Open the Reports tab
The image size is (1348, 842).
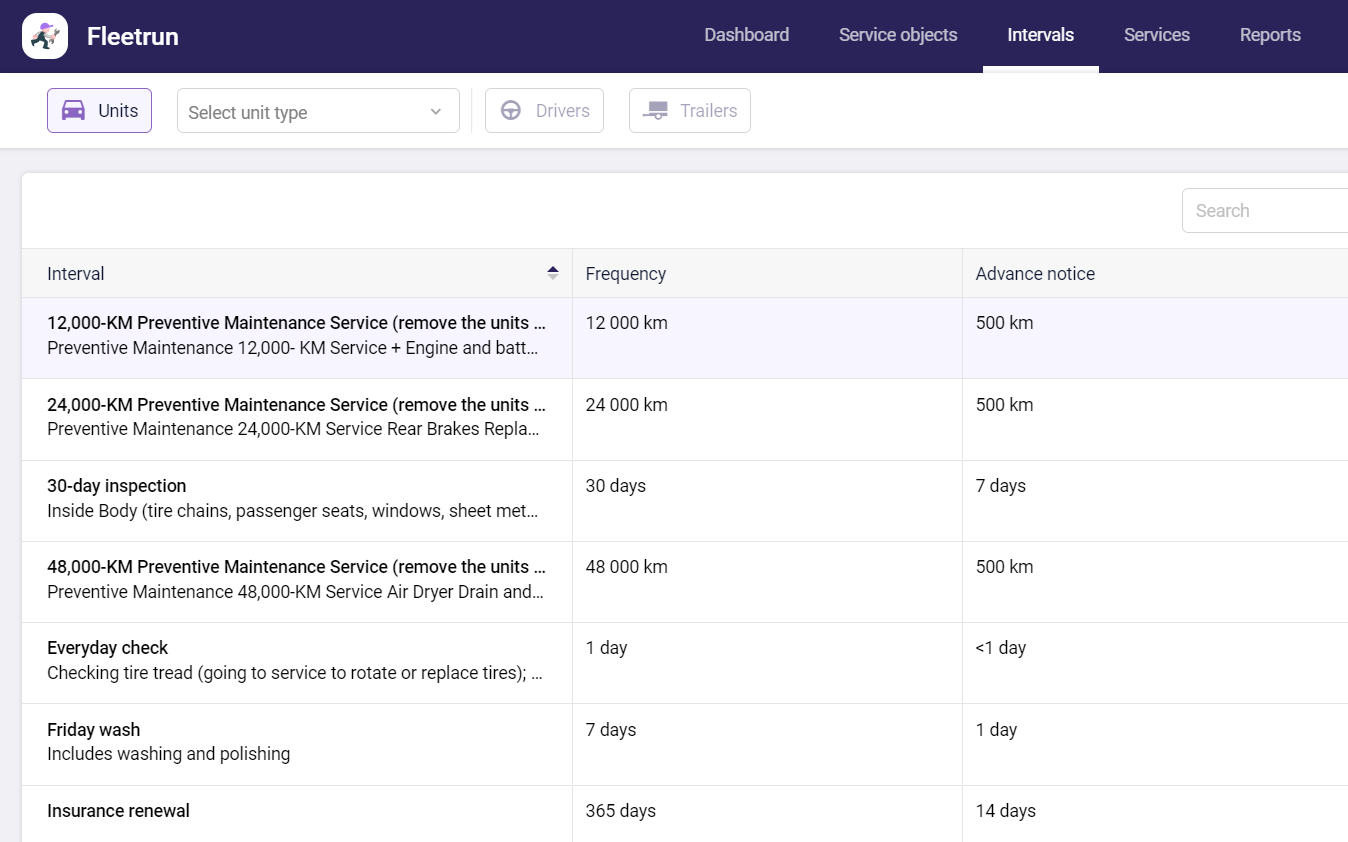[1269, 35]
